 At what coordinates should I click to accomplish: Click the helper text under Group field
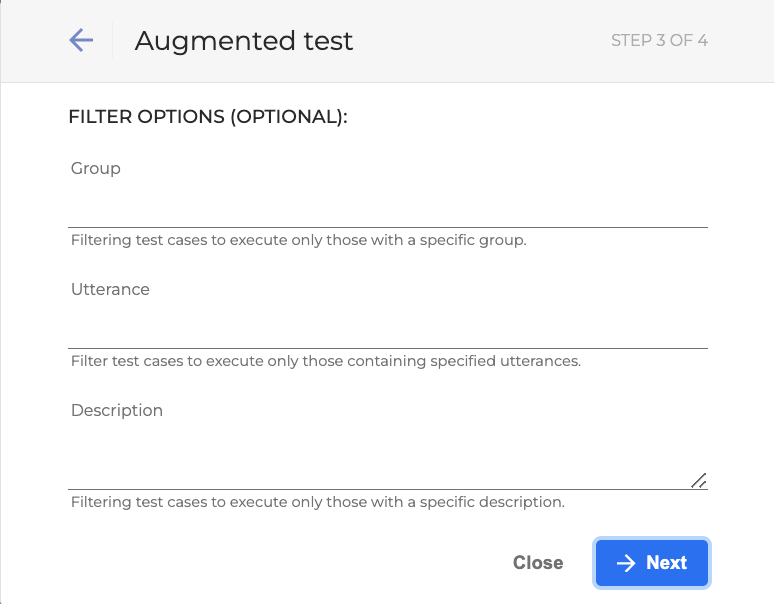click(x=298, y=241)
